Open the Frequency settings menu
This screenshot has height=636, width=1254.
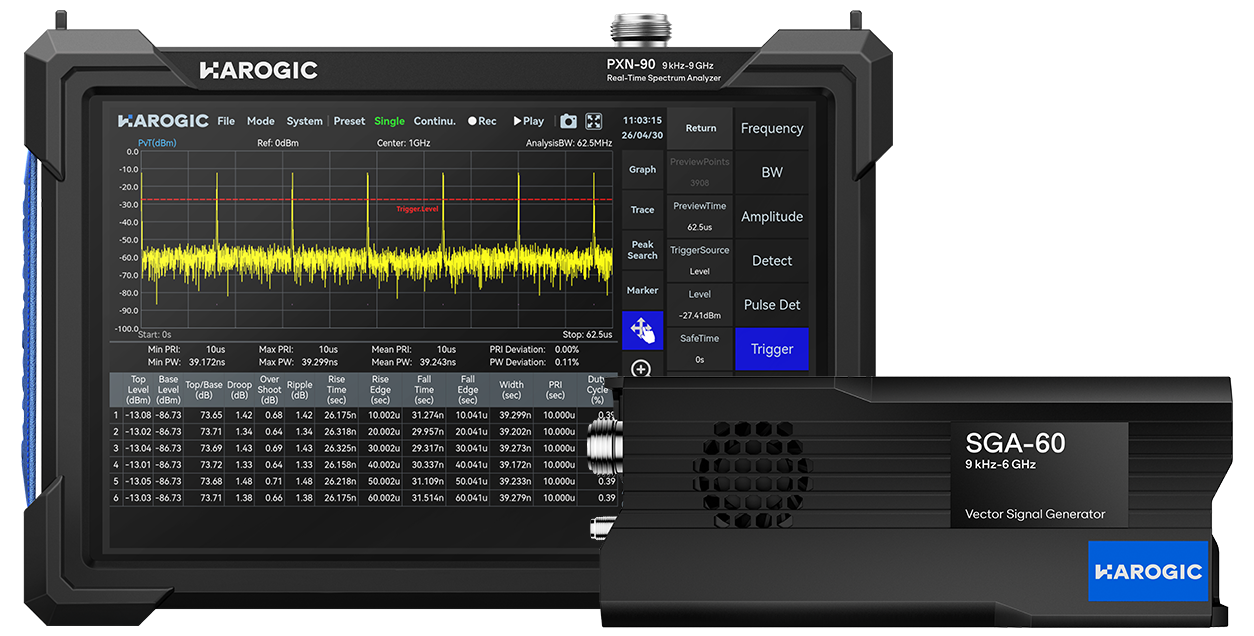772,128
